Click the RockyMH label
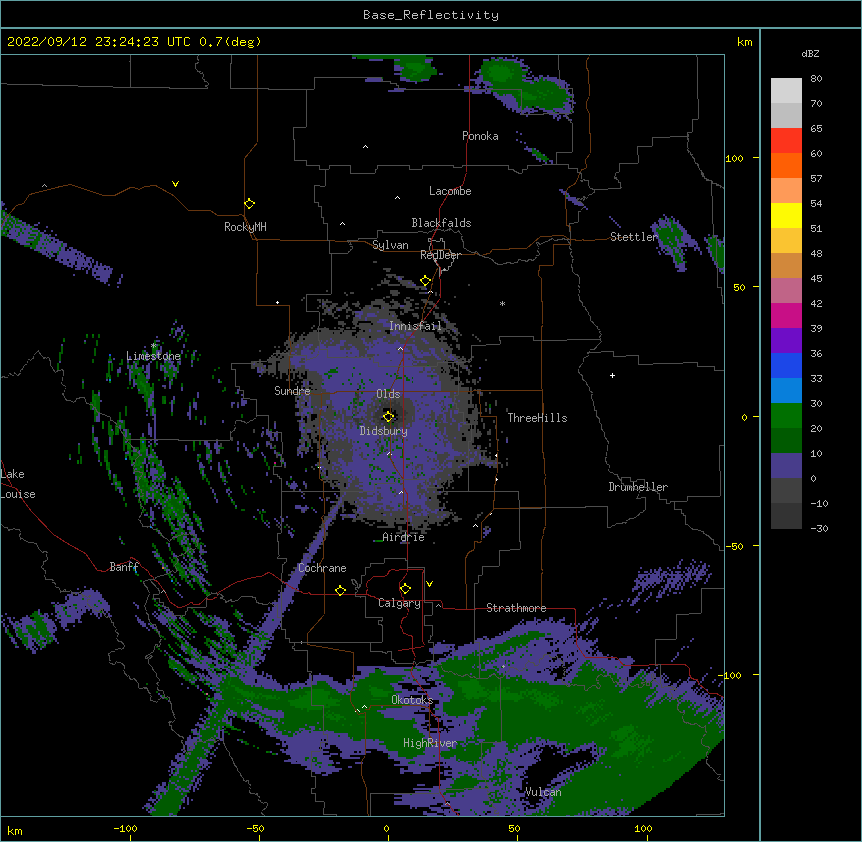862x842 pixels. [245, 226]
